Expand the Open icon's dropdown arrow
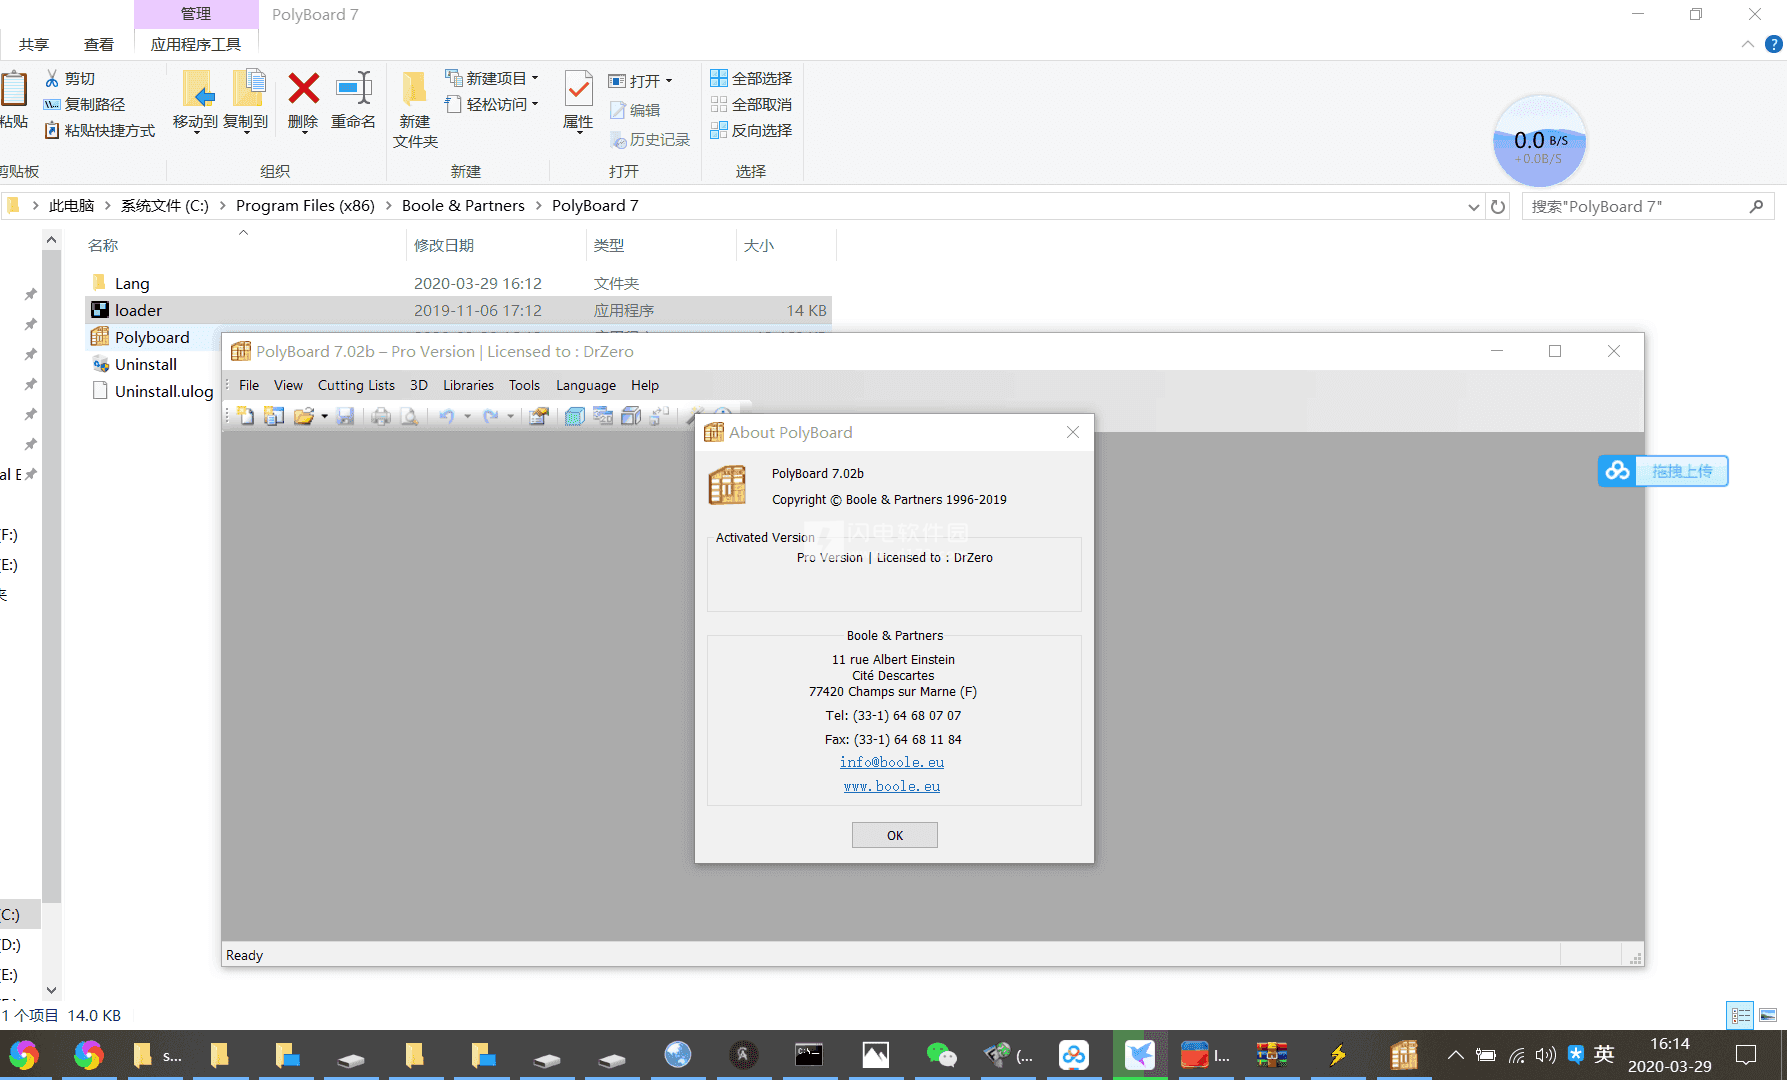Screen dimensions: 1787x1080 point(324,417)
